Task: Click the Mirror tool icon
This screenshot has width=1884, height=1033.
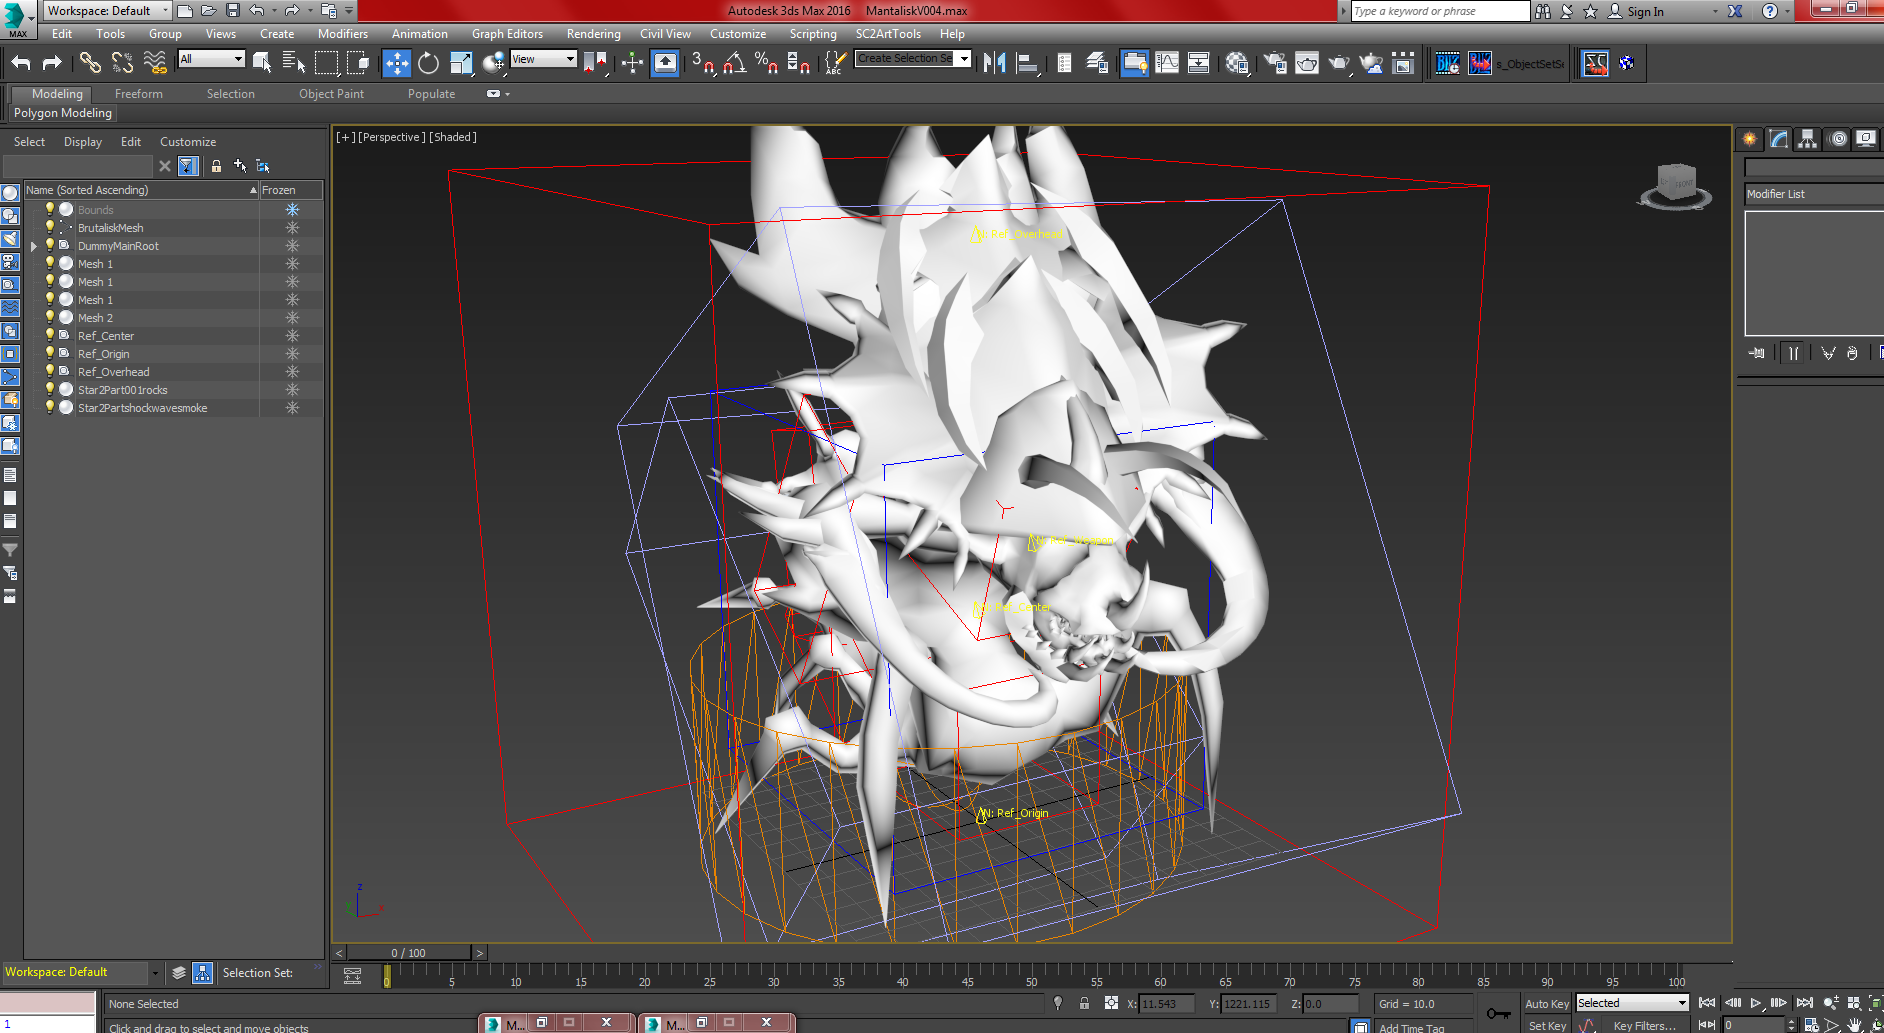Action: tap(994, 63)
